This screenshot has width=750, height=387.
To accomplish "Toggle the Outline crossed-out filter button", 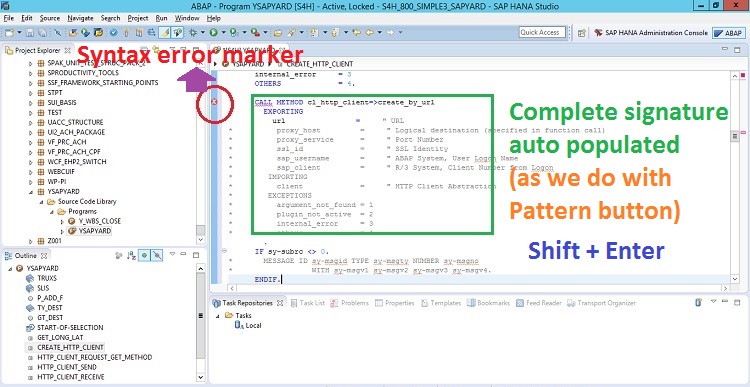I will pyautogui.click(x=156, y=256).
